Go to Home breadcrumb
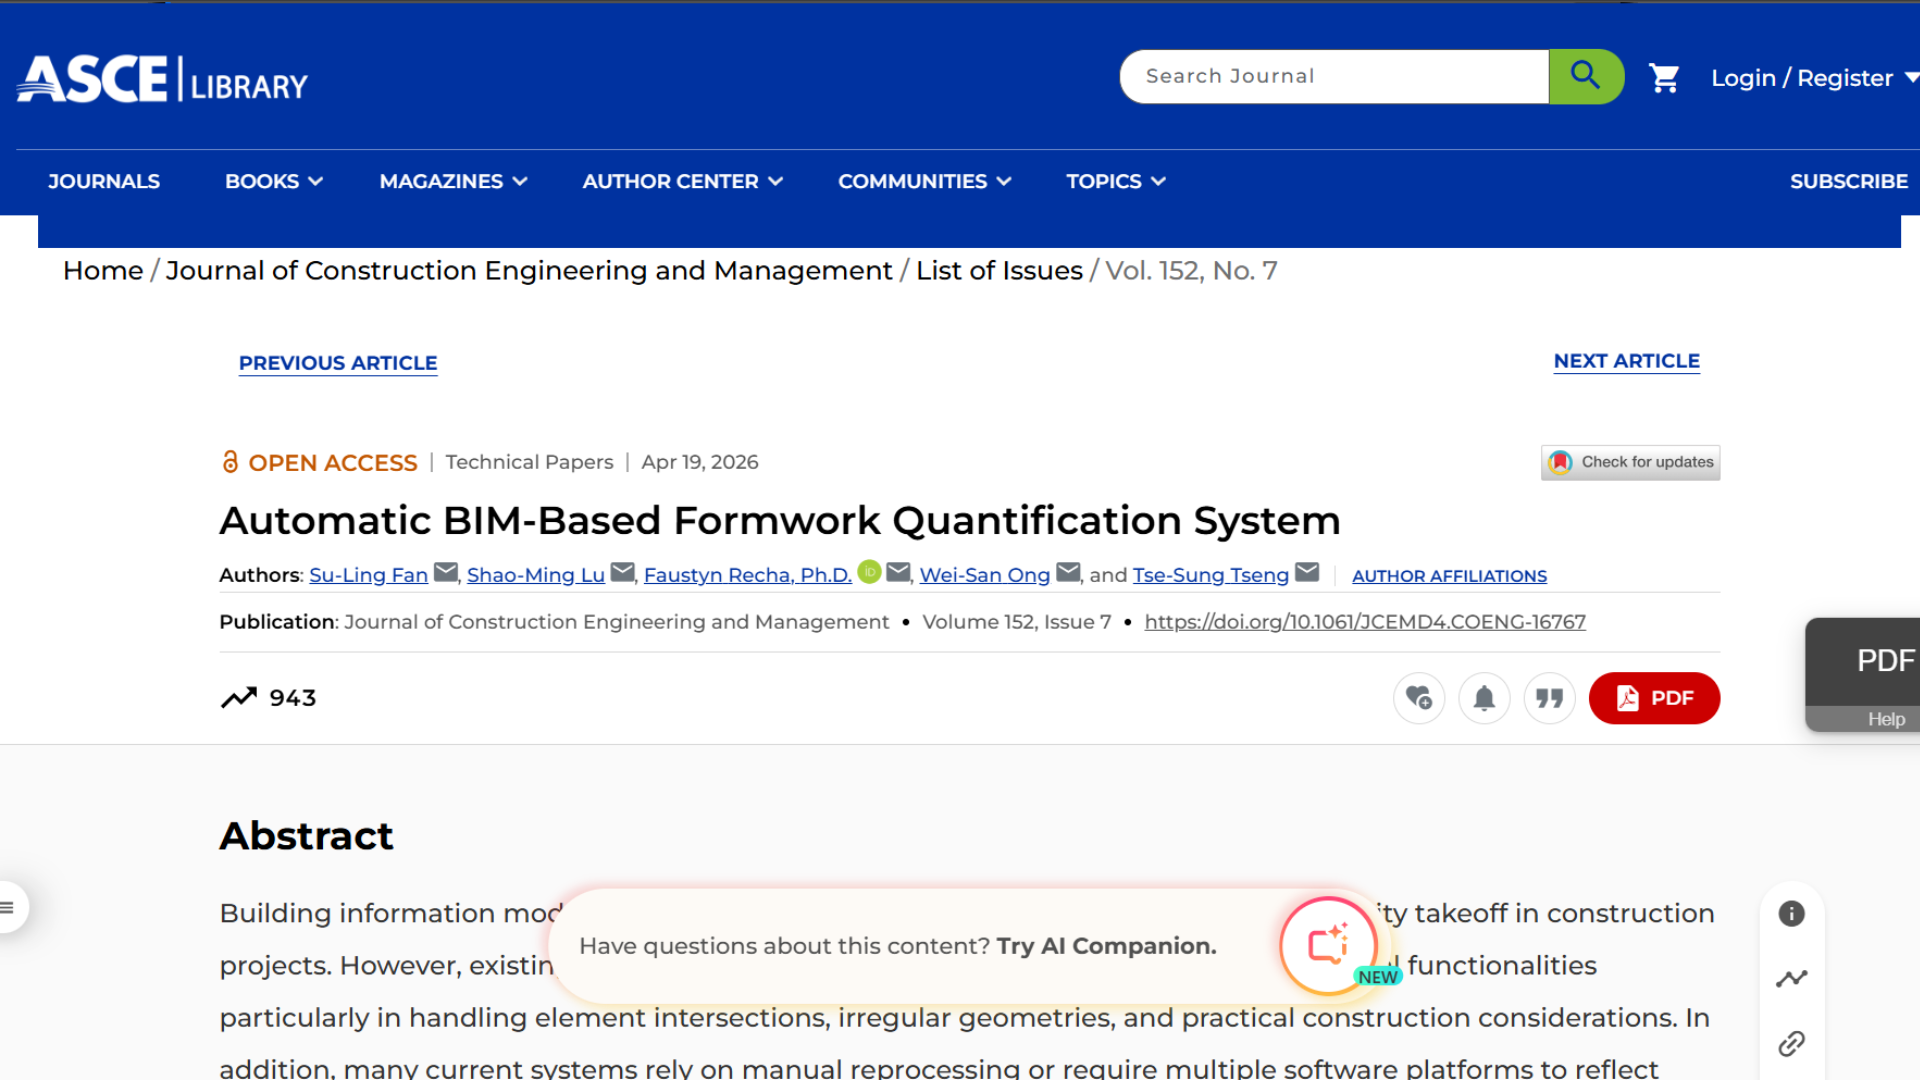This screenshot has width=1920, height=1080. click(103, 271)
